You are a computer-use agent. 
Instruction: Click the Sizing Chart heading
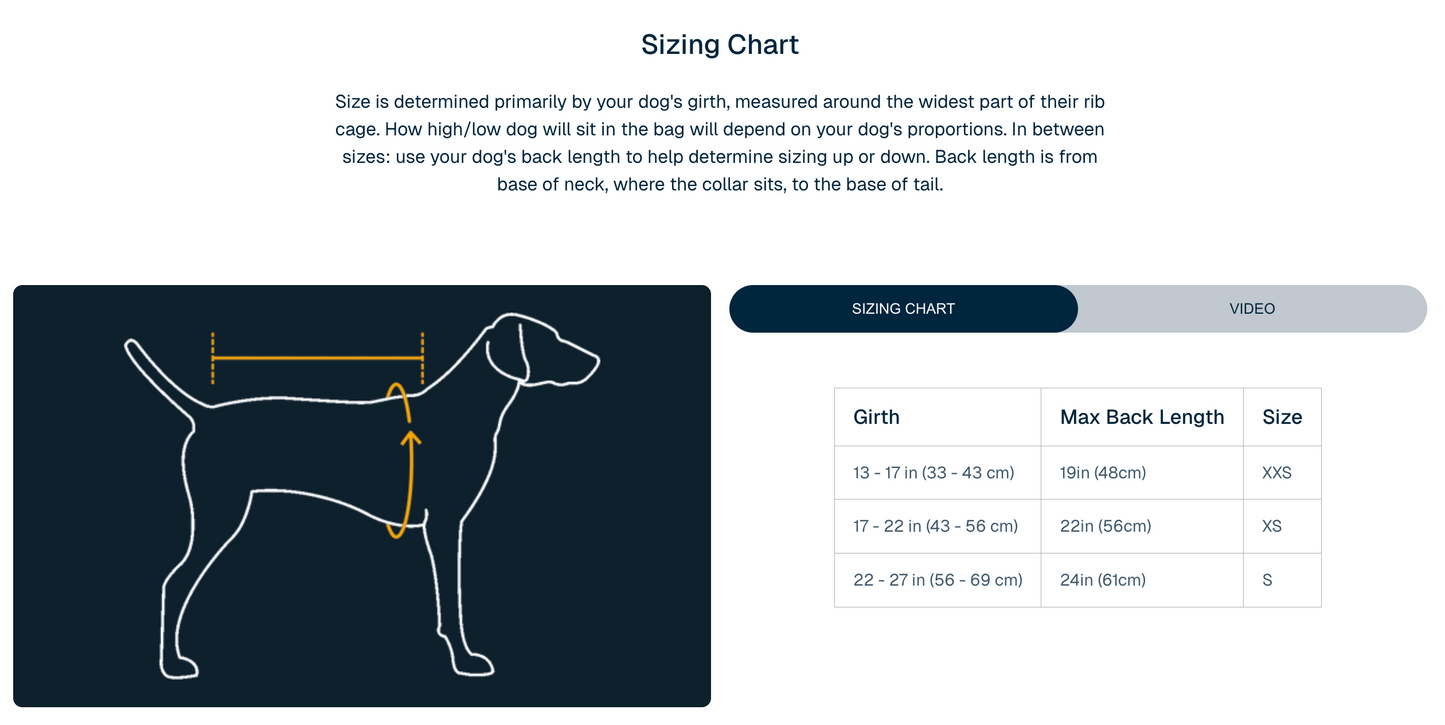720,45
